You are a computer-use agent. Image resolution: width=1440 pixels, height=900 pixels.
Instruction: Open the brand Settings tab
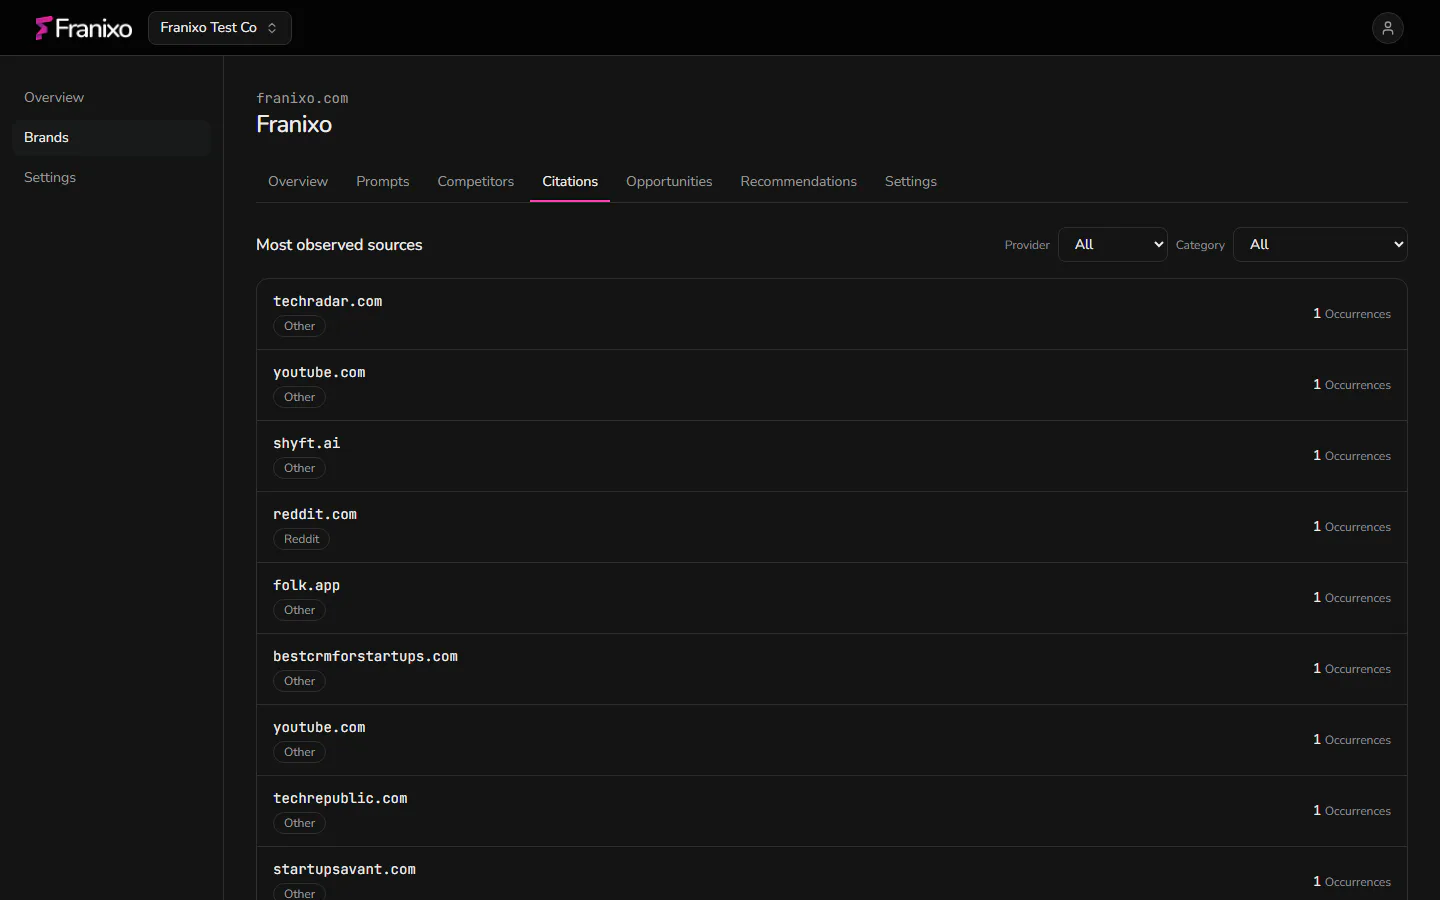pos(911,181)
